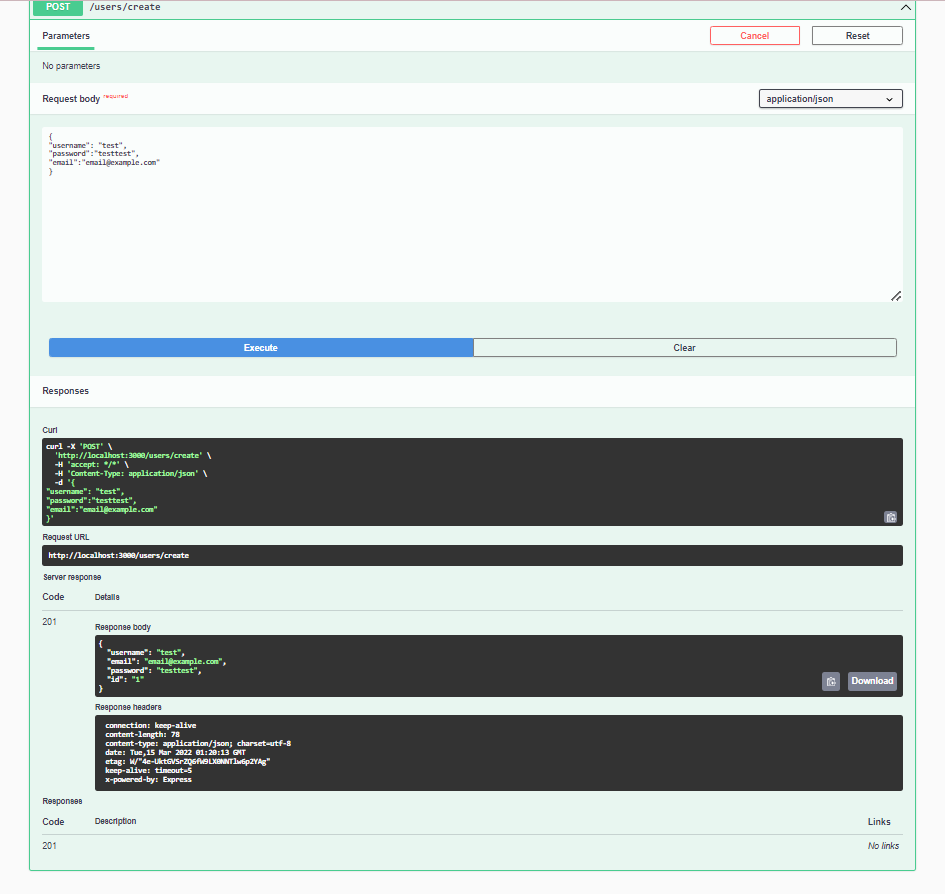Click the "No parameters" text
Image resolution: width=945 pixels, height=894 pixels.
71,66
